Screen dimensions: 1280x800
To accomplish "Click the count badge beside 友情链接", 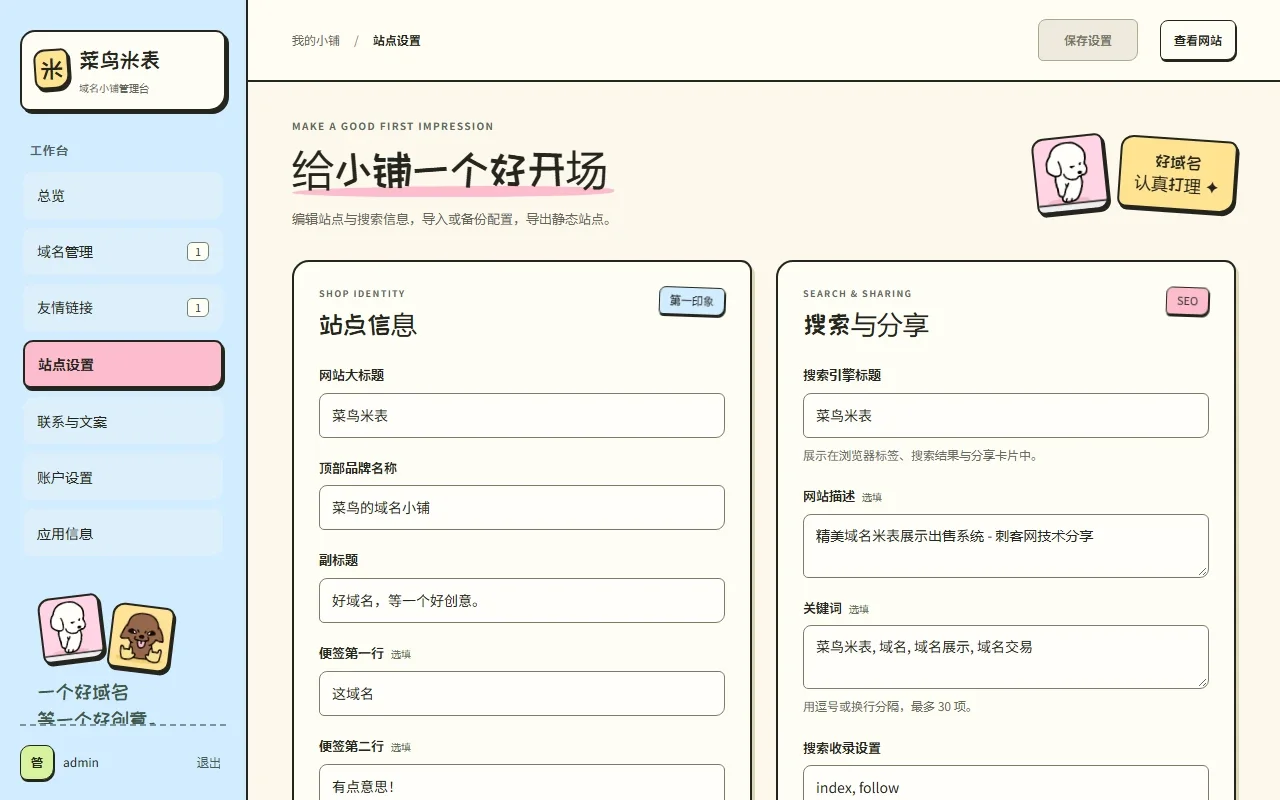I will click(x=198, y=308).
